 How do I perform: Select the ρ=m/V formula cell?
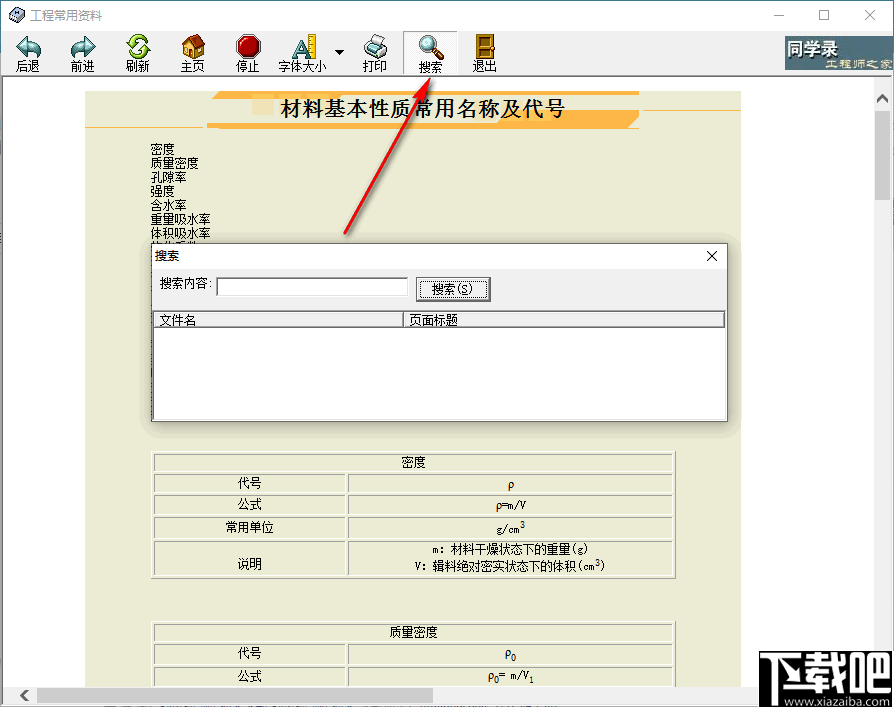pyautogui.click(x=510, y=505)
